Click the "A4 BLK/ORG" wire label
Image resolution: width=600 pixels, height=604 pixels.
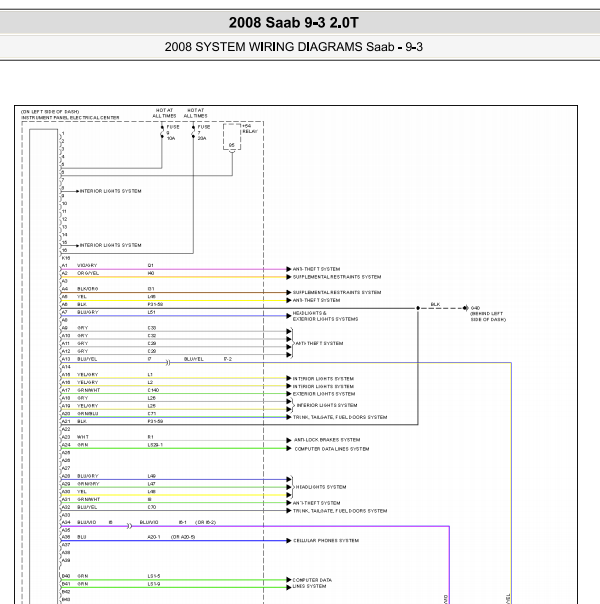[80, 289]
